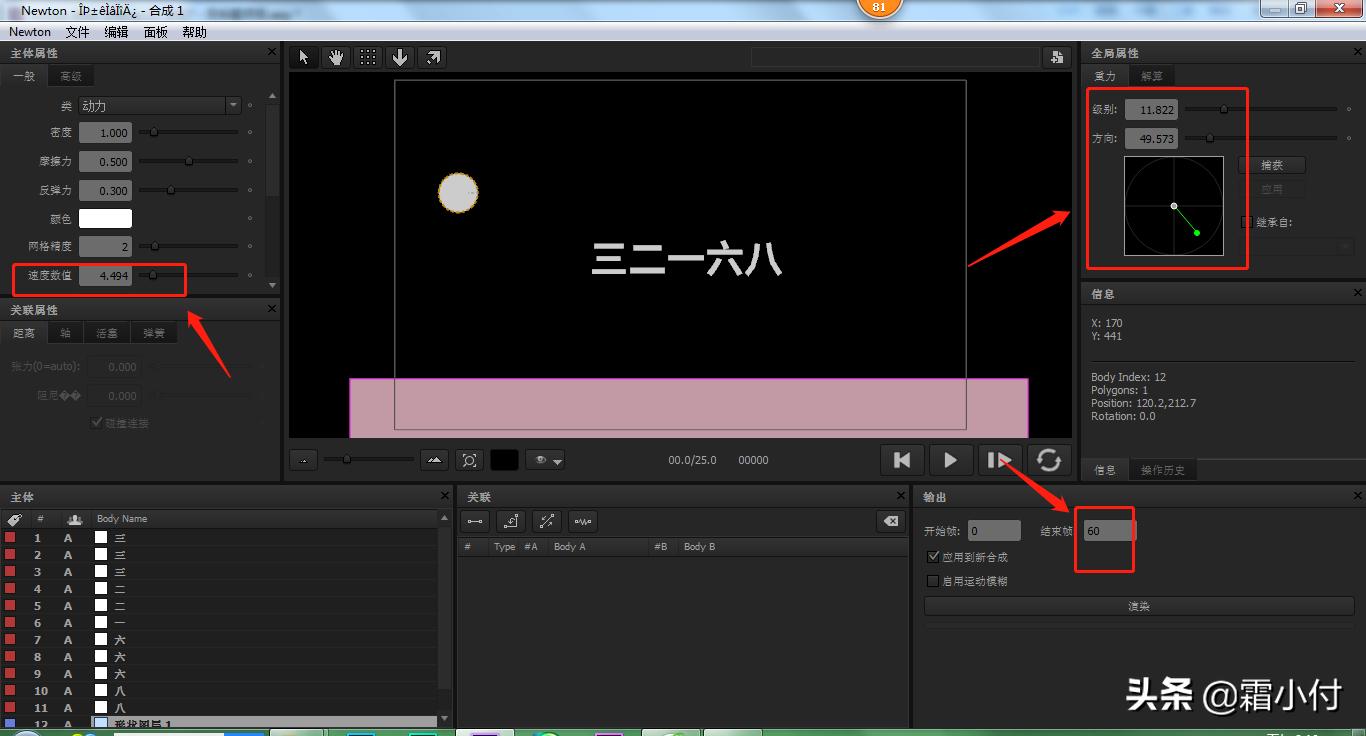This screenshot has height=736, width=1366.
Task: Select the distance joint icon in 关联 panel
Action: point(474,521)
